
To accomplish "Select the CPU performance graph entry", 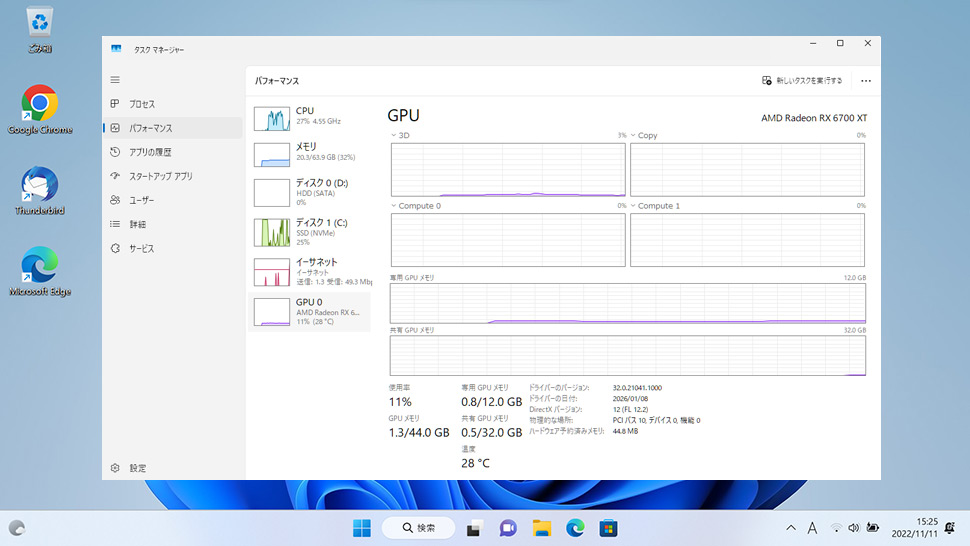I will (309, 117).
